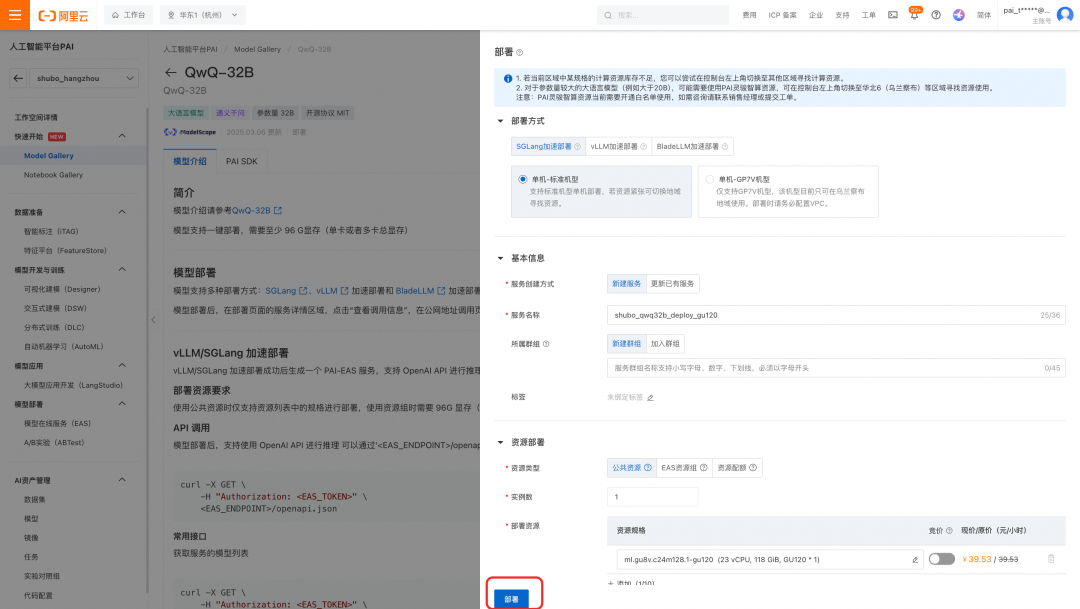Go back using the QwQ-32B arrow
Screen dimensions: 1080x609
(171, 72)
